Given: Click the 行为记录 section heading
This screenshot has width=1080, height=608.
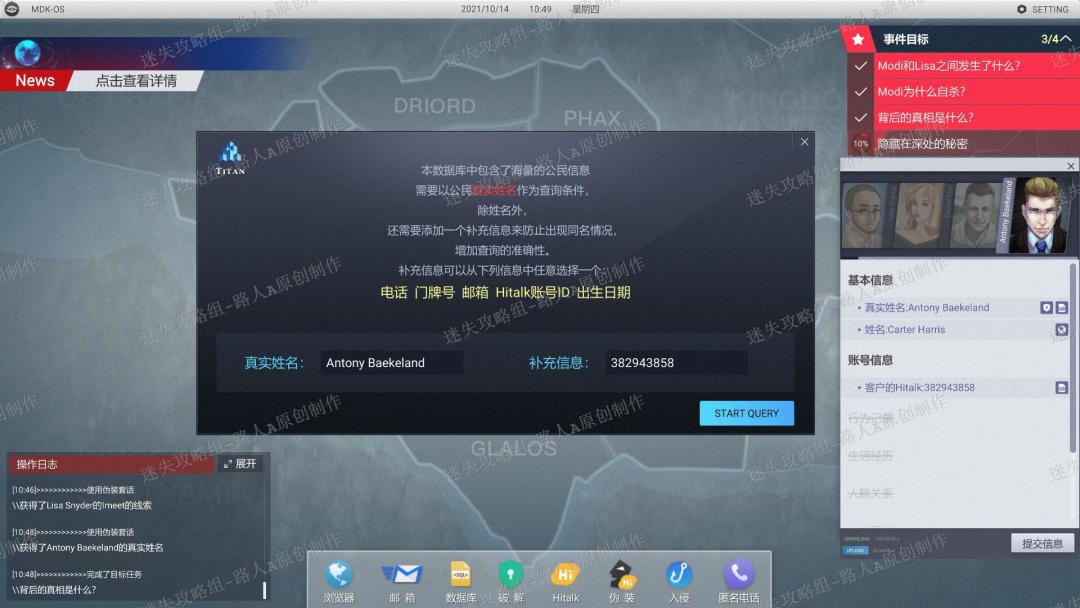Looking at the screenshot, I should [x=870, y=417].
